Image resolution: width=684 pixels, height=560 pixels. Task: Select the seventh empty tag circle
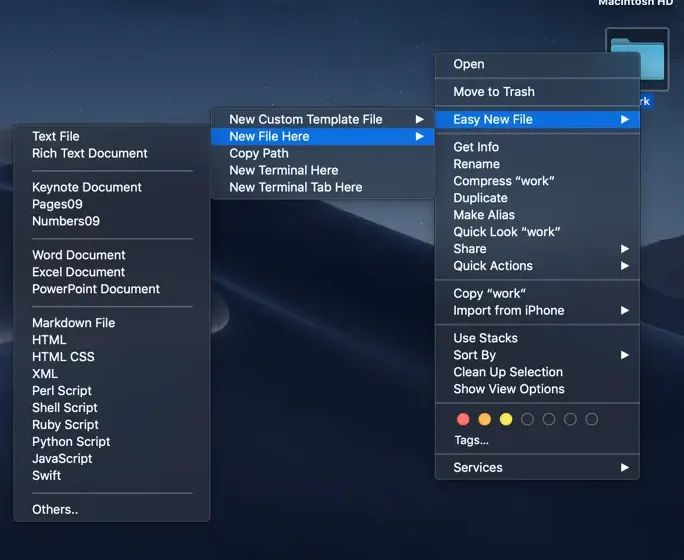(x=592, y=420)
